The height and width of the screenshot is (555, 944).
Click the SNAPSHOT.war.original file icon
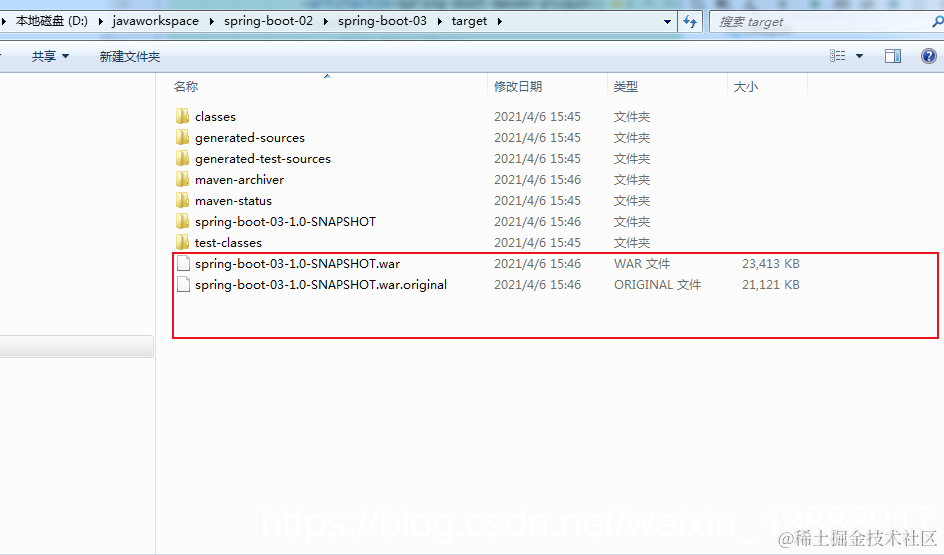(x=184, y=285)
